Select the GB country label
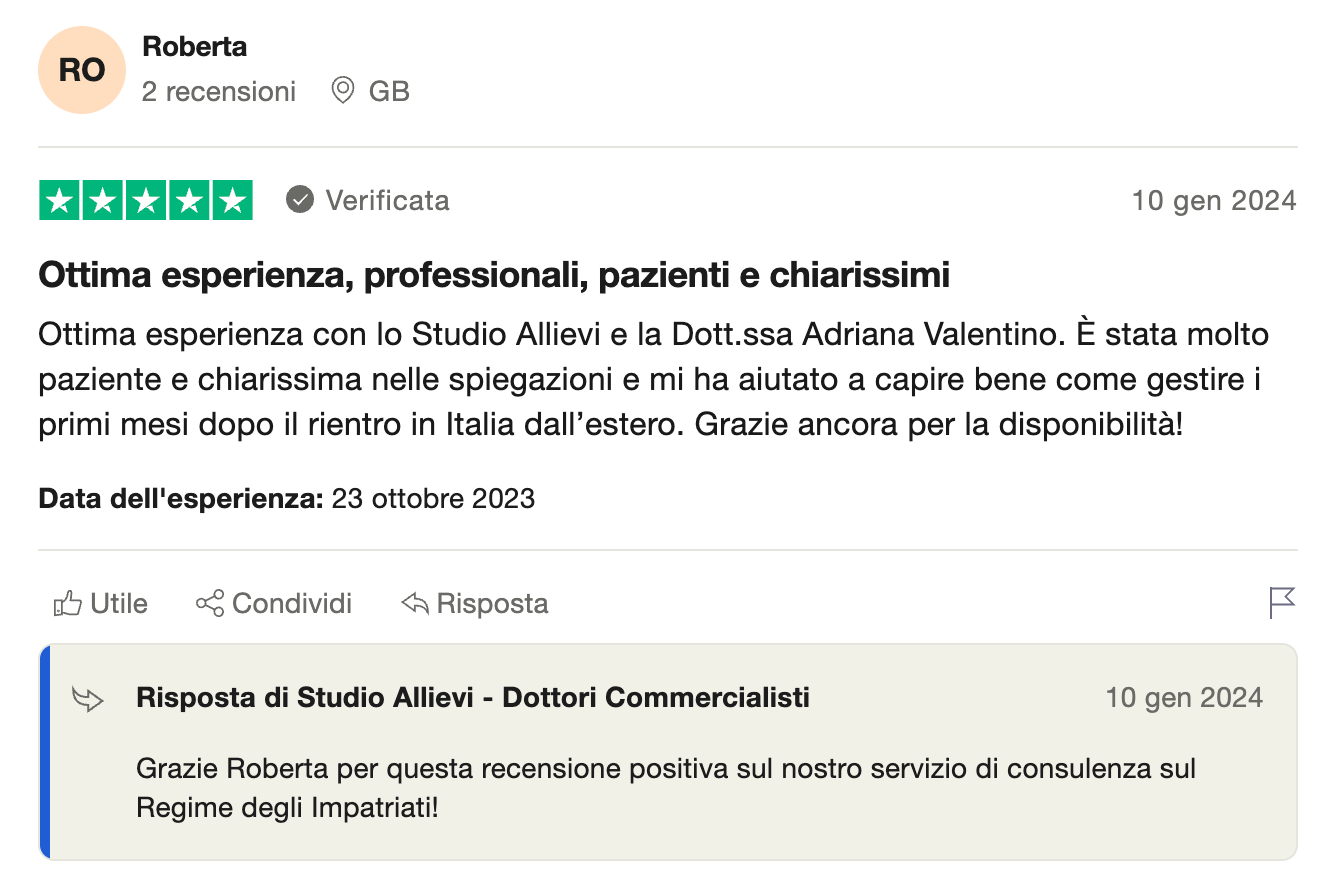This screenshot has width=1338, height=894. tap(389, 92)
